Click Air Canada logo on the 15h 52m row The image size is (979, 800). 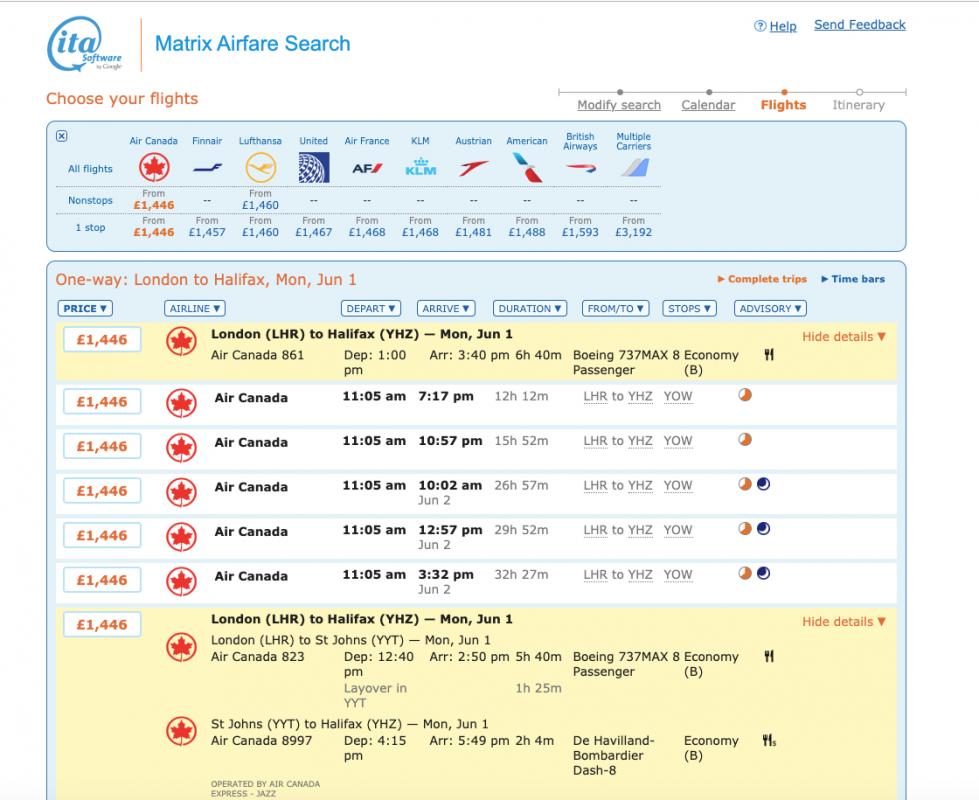pos(181,447)
